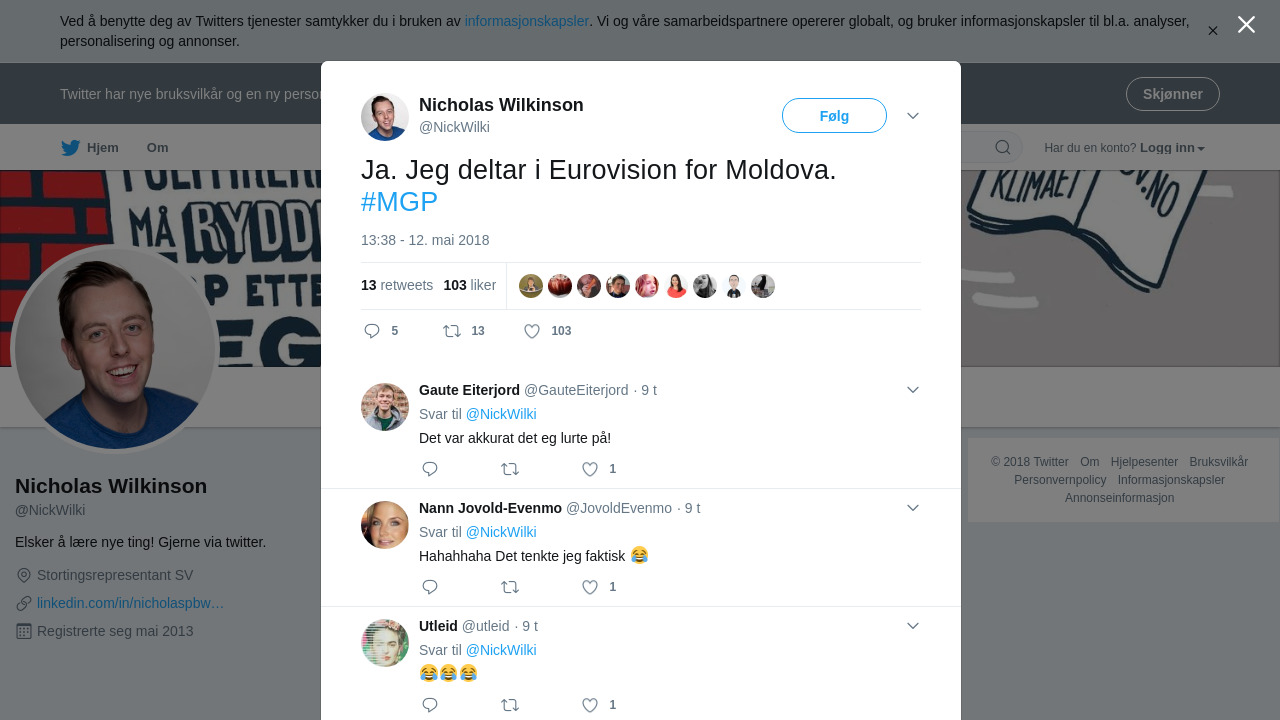Open the Om menu item
This screenshot has width=1280, height=720.
(x=158, y=148)
